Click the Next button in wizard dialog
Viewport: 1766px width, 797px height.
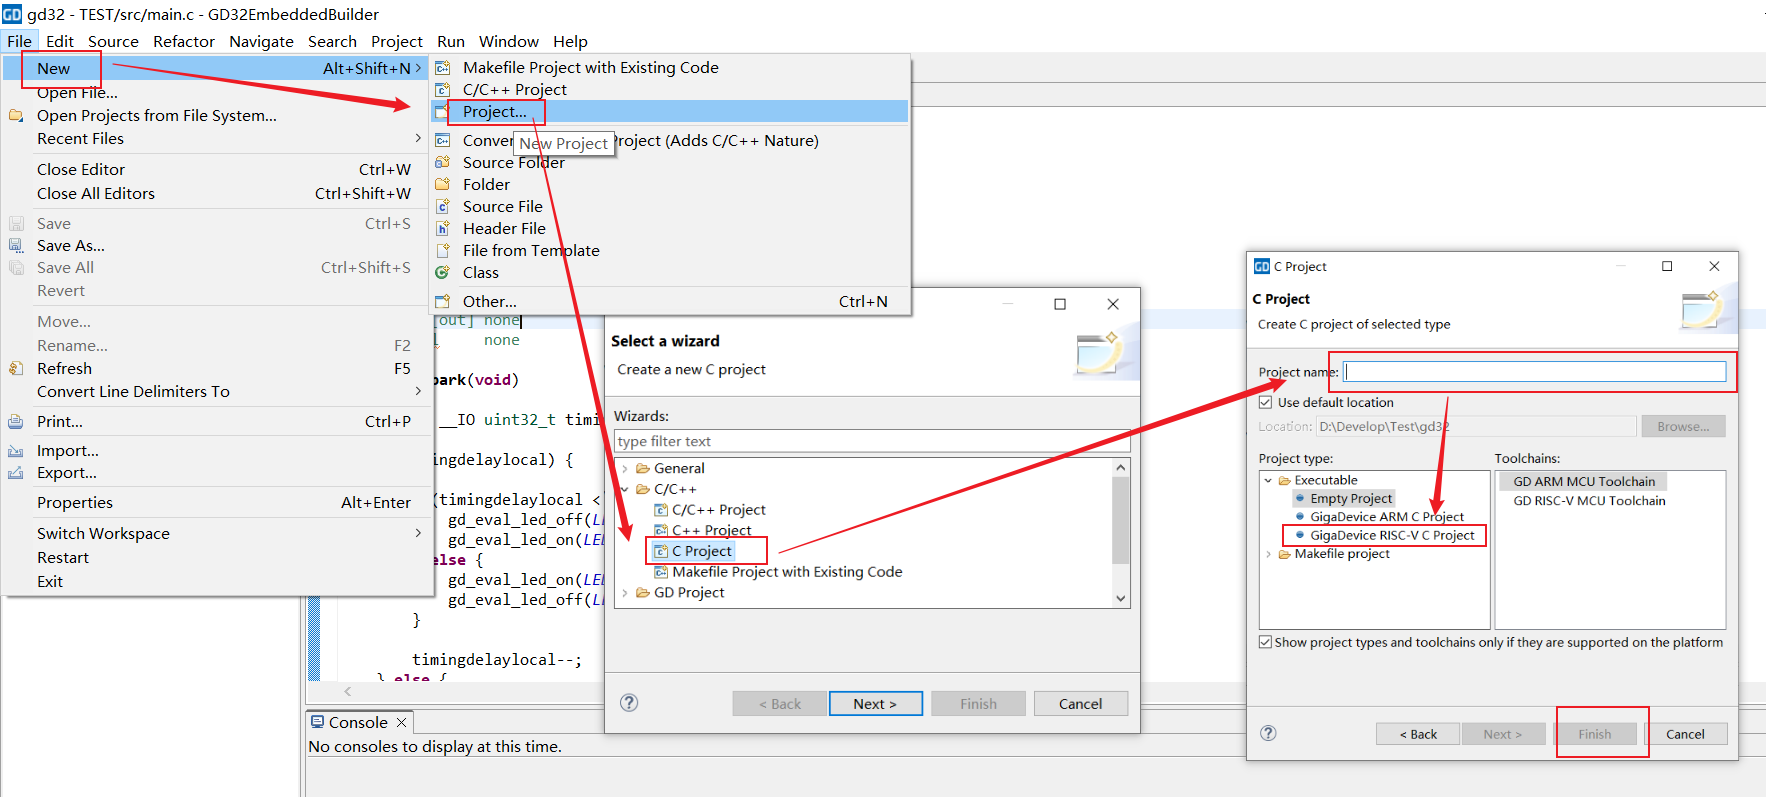(875, 703)
